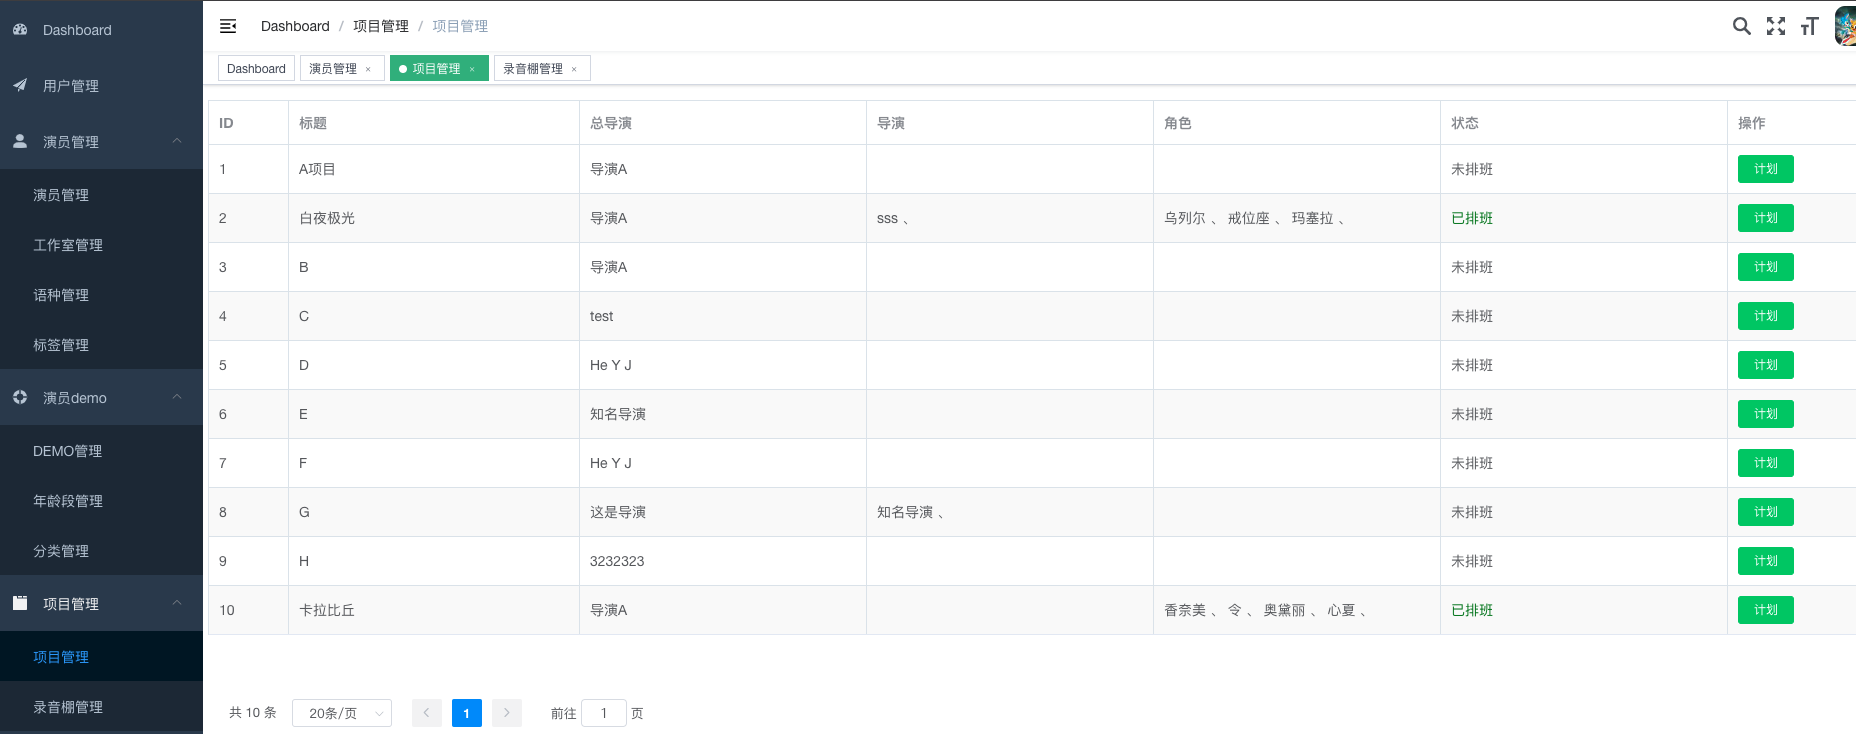Collapse the 项目管理 sidebar group
The image size is (1856, 734).
click(177, 603)
